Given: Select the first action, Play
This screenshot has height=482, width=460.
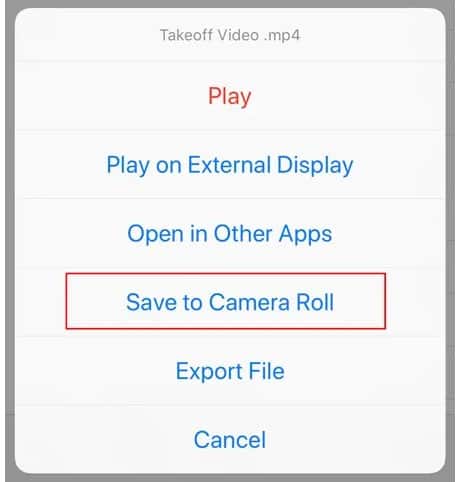Looking at the screenshot, I should pyautogui.click(x=230, y=96).
